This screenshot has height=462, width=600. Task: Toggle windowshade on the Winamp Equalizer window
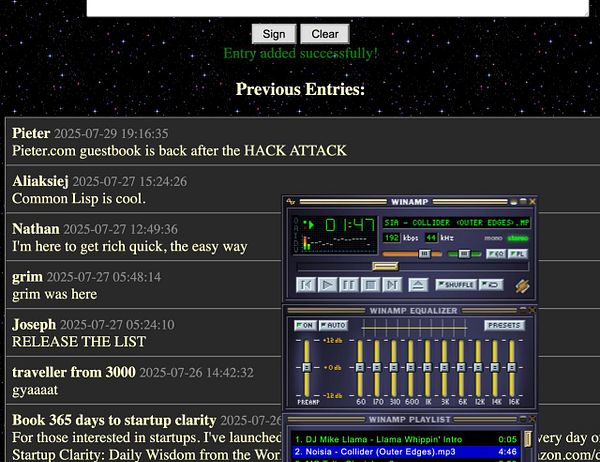523,310
